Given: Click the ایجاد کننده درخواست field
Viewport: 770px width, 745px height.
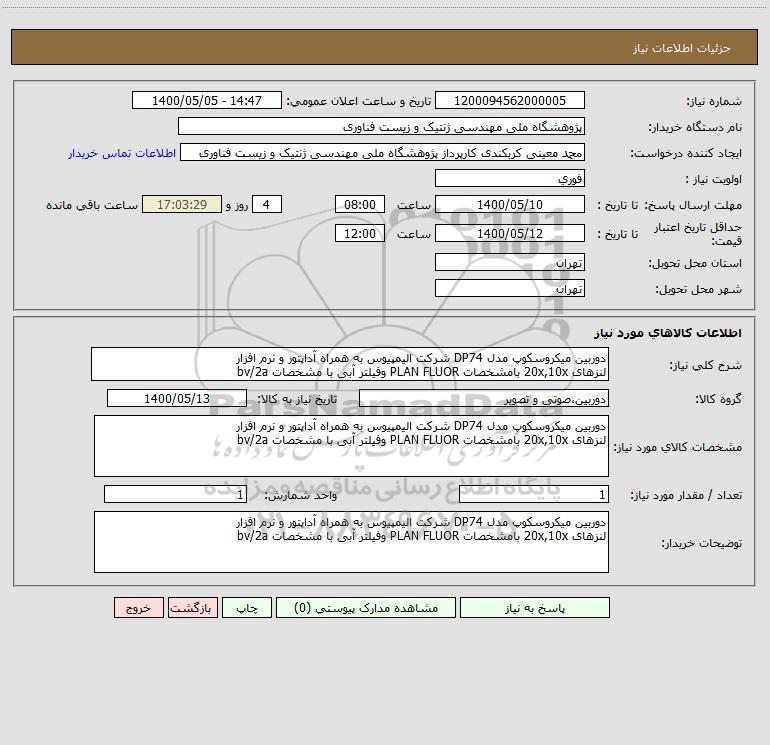Looking at the screenshot, I should (x=383, y=152).
